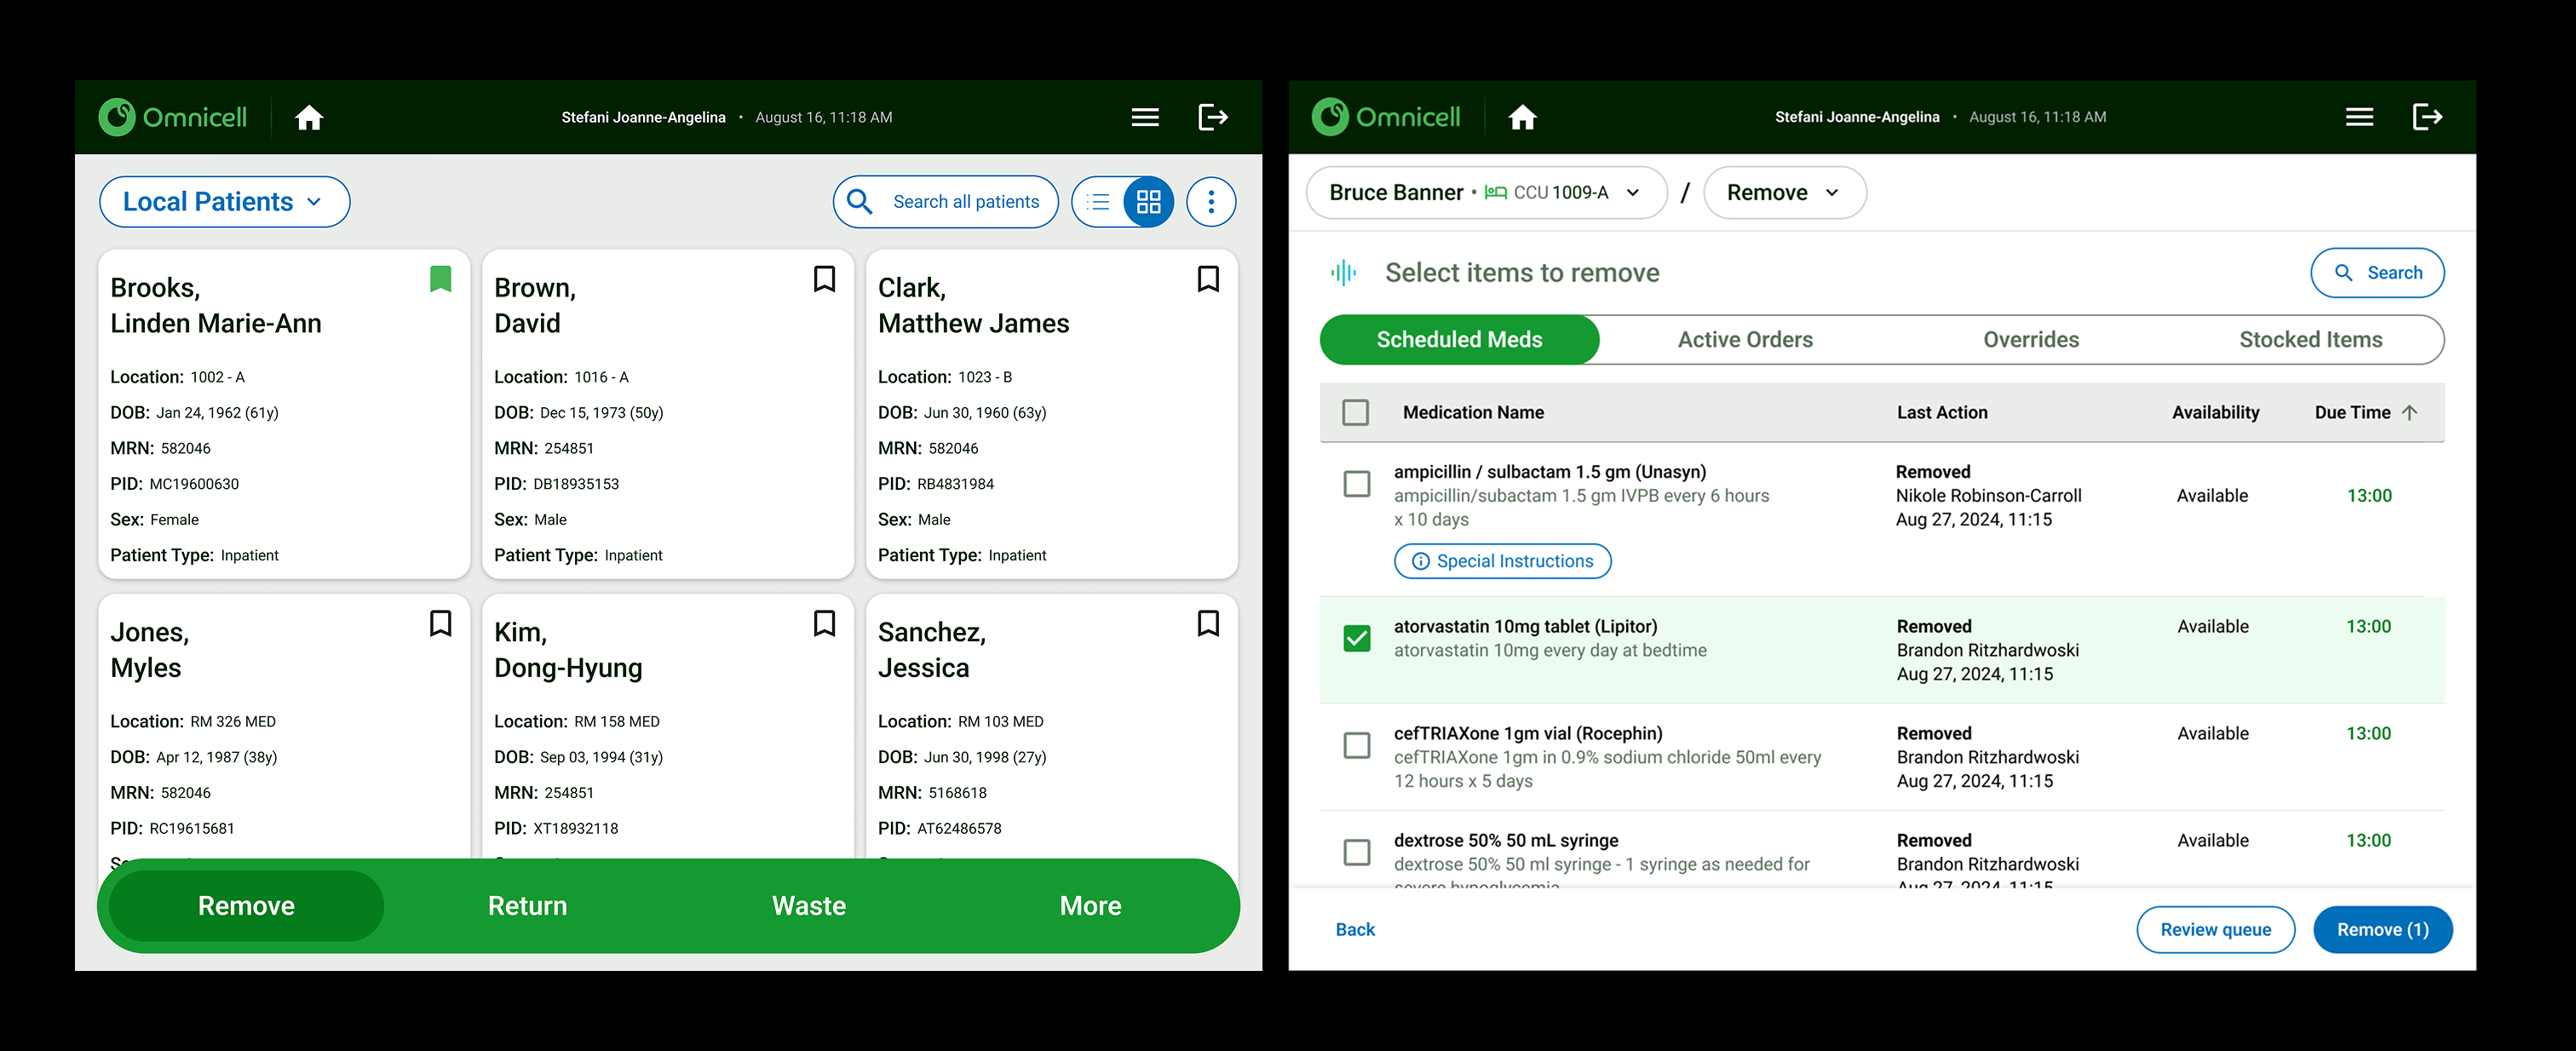Image resolution: width=2576 pixels, height=1051 pixels.
Task: Bookmark patient Brown, David
Action: [x=824, y=279]
